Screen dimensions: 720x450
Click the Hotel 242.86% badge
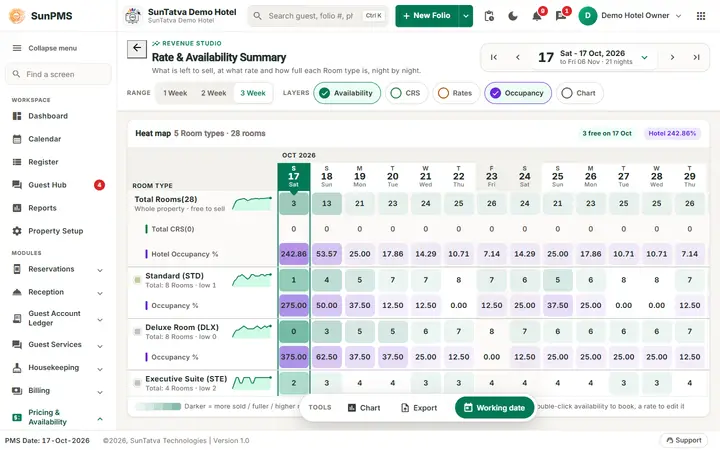[x=672, y=134]
